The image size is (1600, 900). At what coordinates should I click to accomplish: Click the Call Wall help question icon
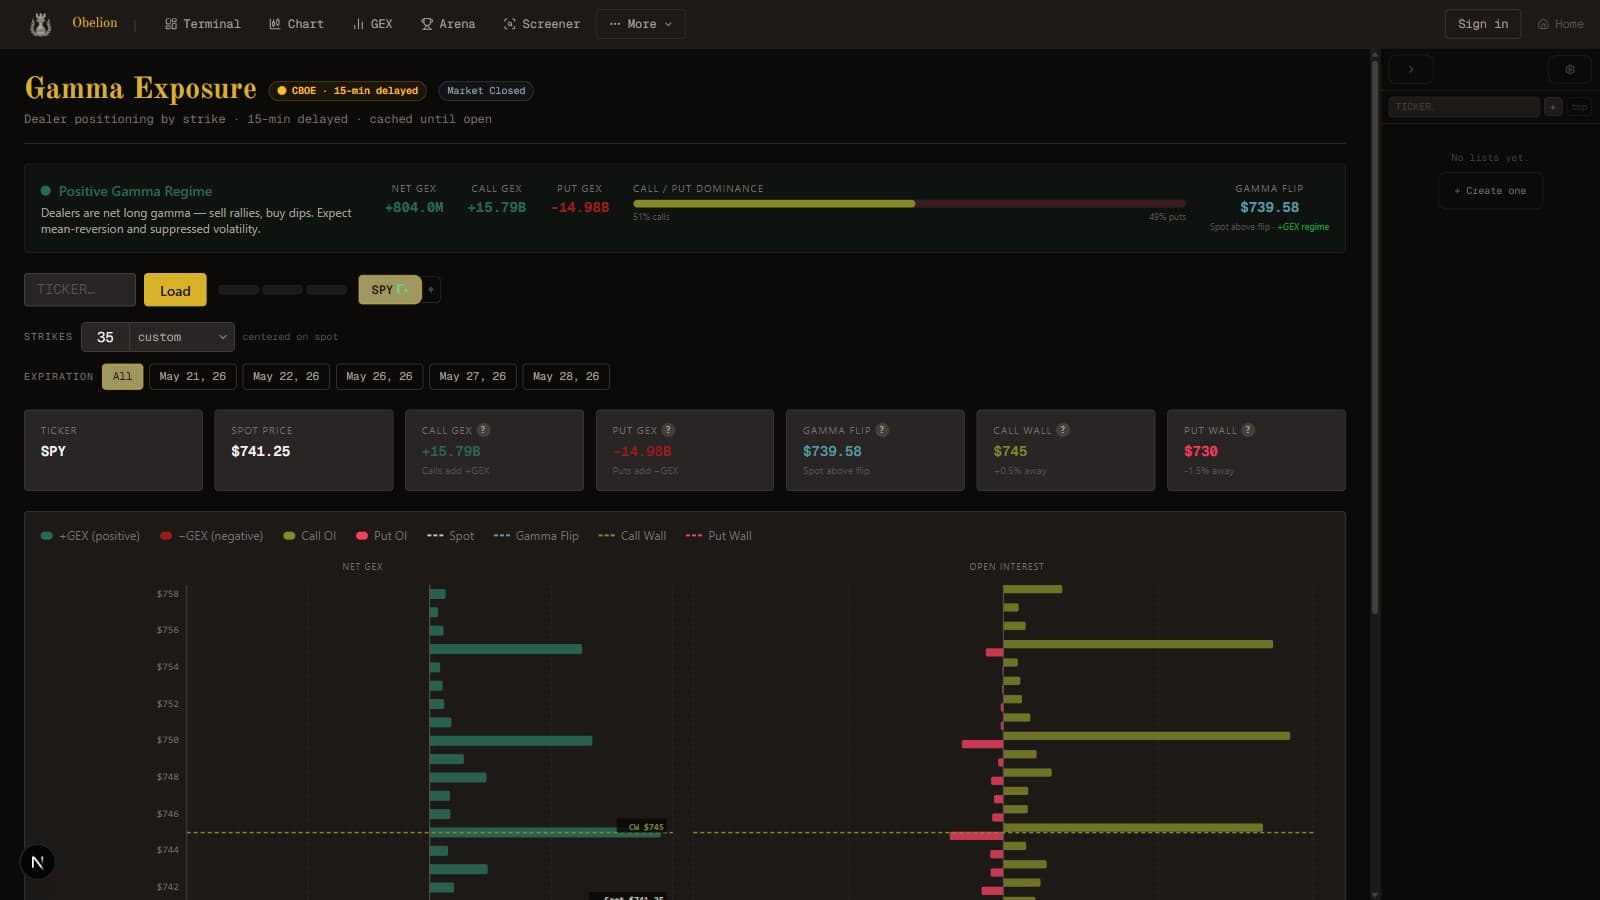[x=1063, y=430]
